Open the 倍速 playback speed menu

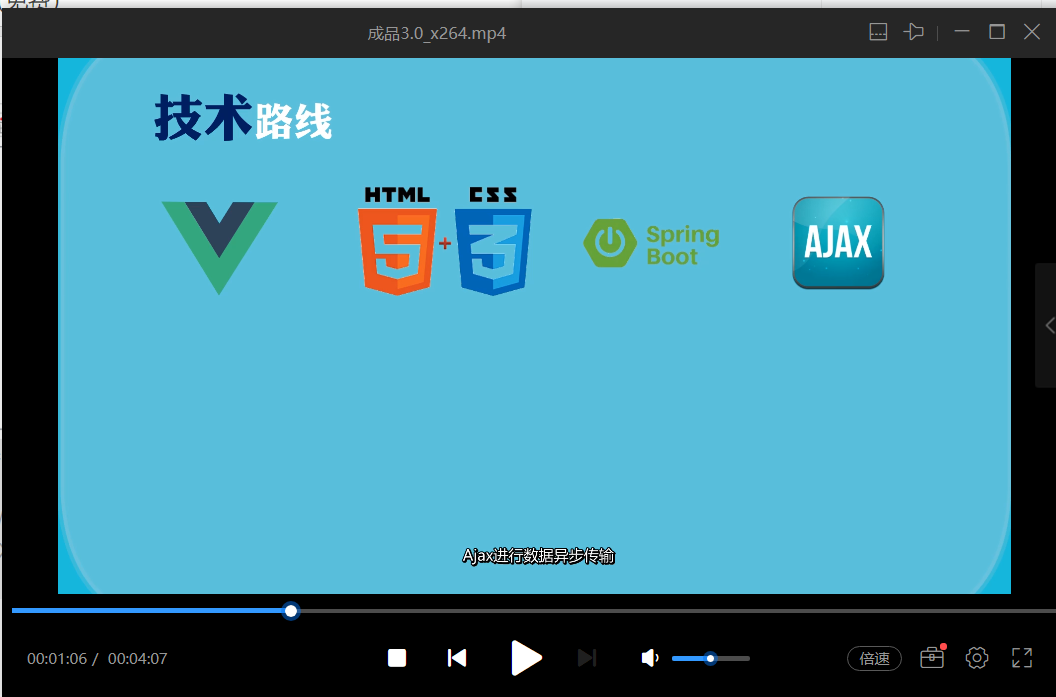click(874, 659)
